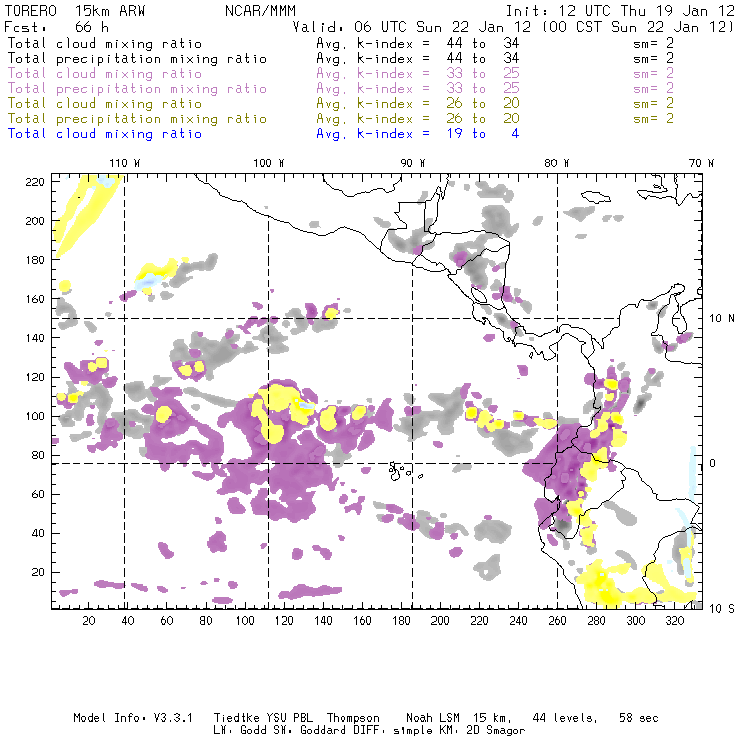The height and width of the screenshot is (740, 740).
Task: Click the '90 W' longitude label
Action: tap(413, 163)
